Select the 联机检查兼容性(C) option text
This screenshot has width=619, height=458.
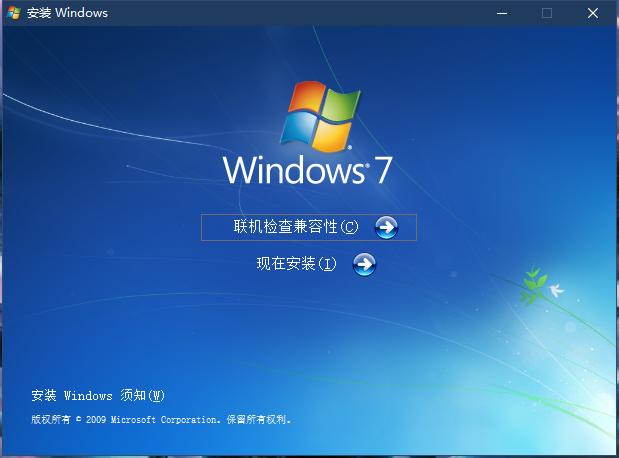point(296,227)
